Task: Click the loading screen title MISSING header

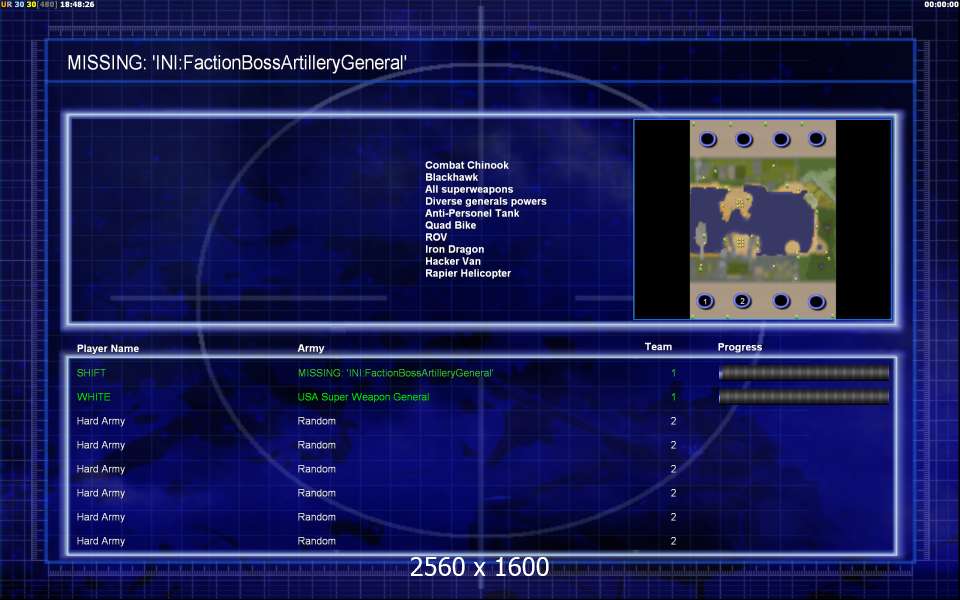Action: click(x=237, y=62)
